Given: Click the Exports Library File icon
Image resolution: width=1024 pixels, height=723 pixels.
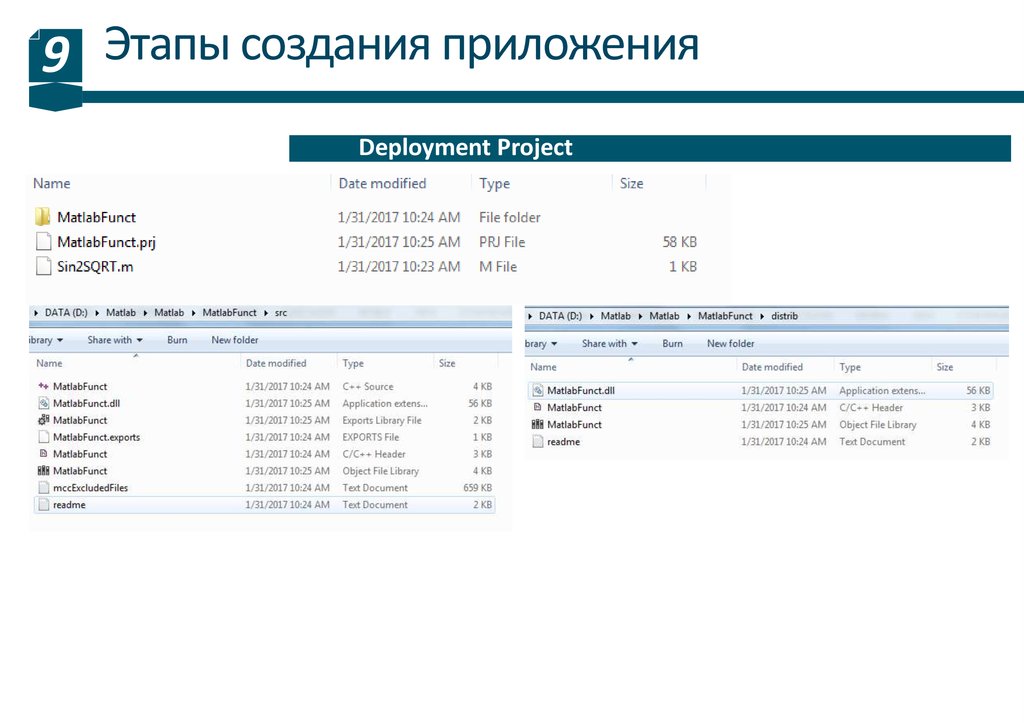Looking at the screenshot, I should coord(42,420).
